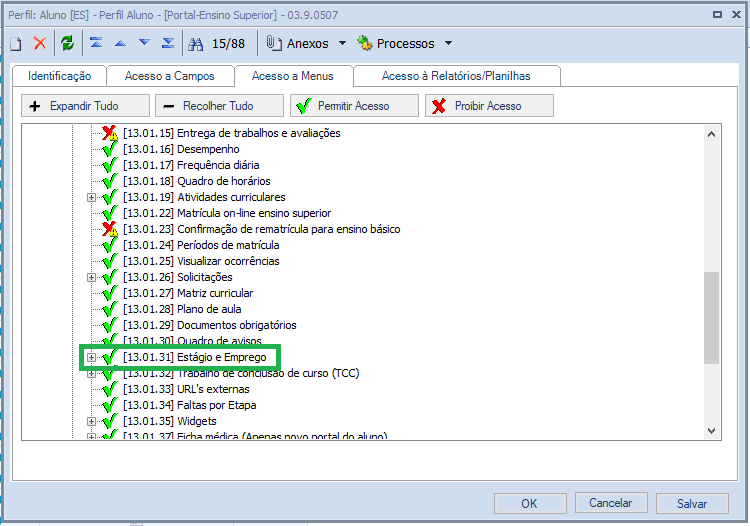
Task: Expand the Trabalho de conclusão de curso node
Action: pyautogui.click(x=91, y=374)
